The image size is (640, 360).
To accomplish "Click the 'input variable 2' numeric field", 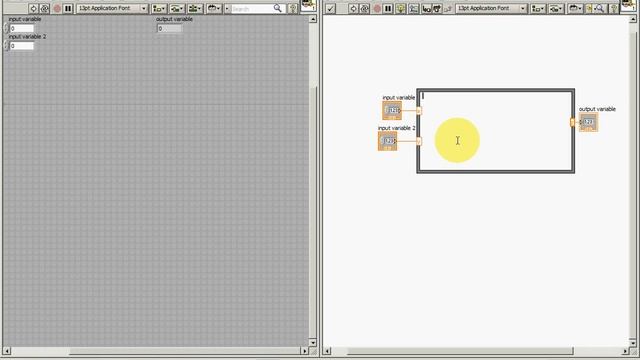I will point(21,46).
